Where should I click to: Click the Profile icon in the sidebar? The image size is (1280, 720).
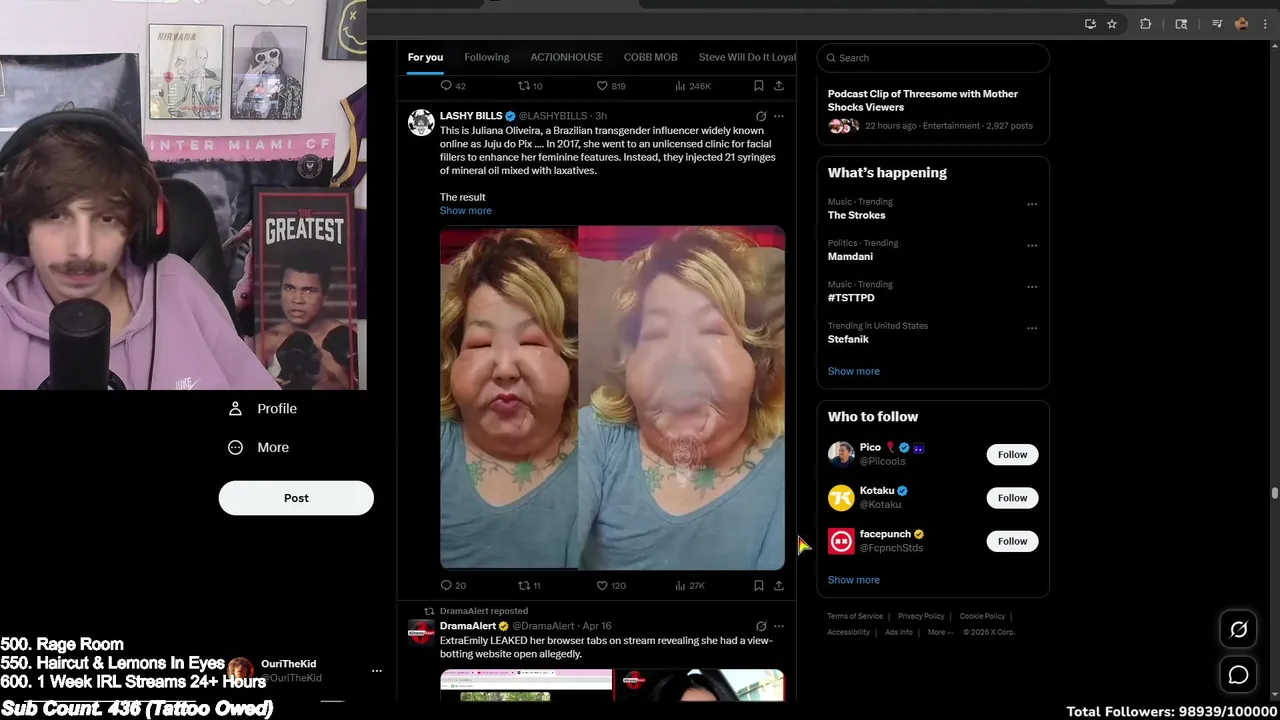point(235,409)
